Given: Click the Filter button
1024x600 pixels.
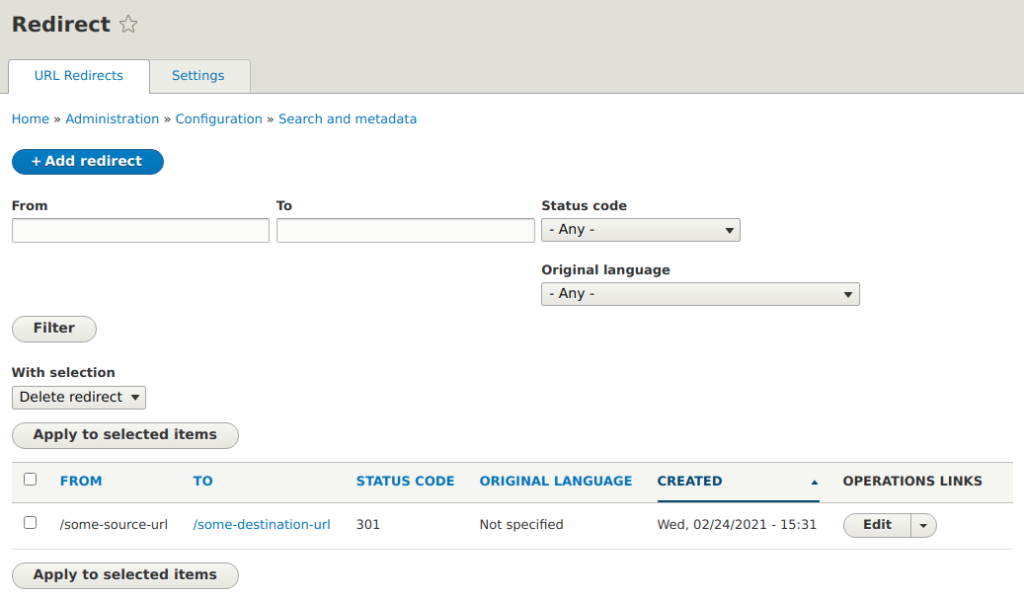Looking at the screenshot, I should [x=54, y=328].
